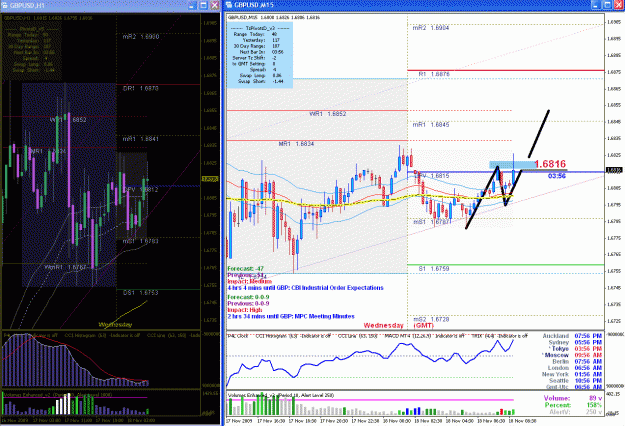Image resolution: width=625 pixels, height=426 pixels.
Task: Click the Spread row in info box
Action: pyautogui.click(x=263, y=70)
